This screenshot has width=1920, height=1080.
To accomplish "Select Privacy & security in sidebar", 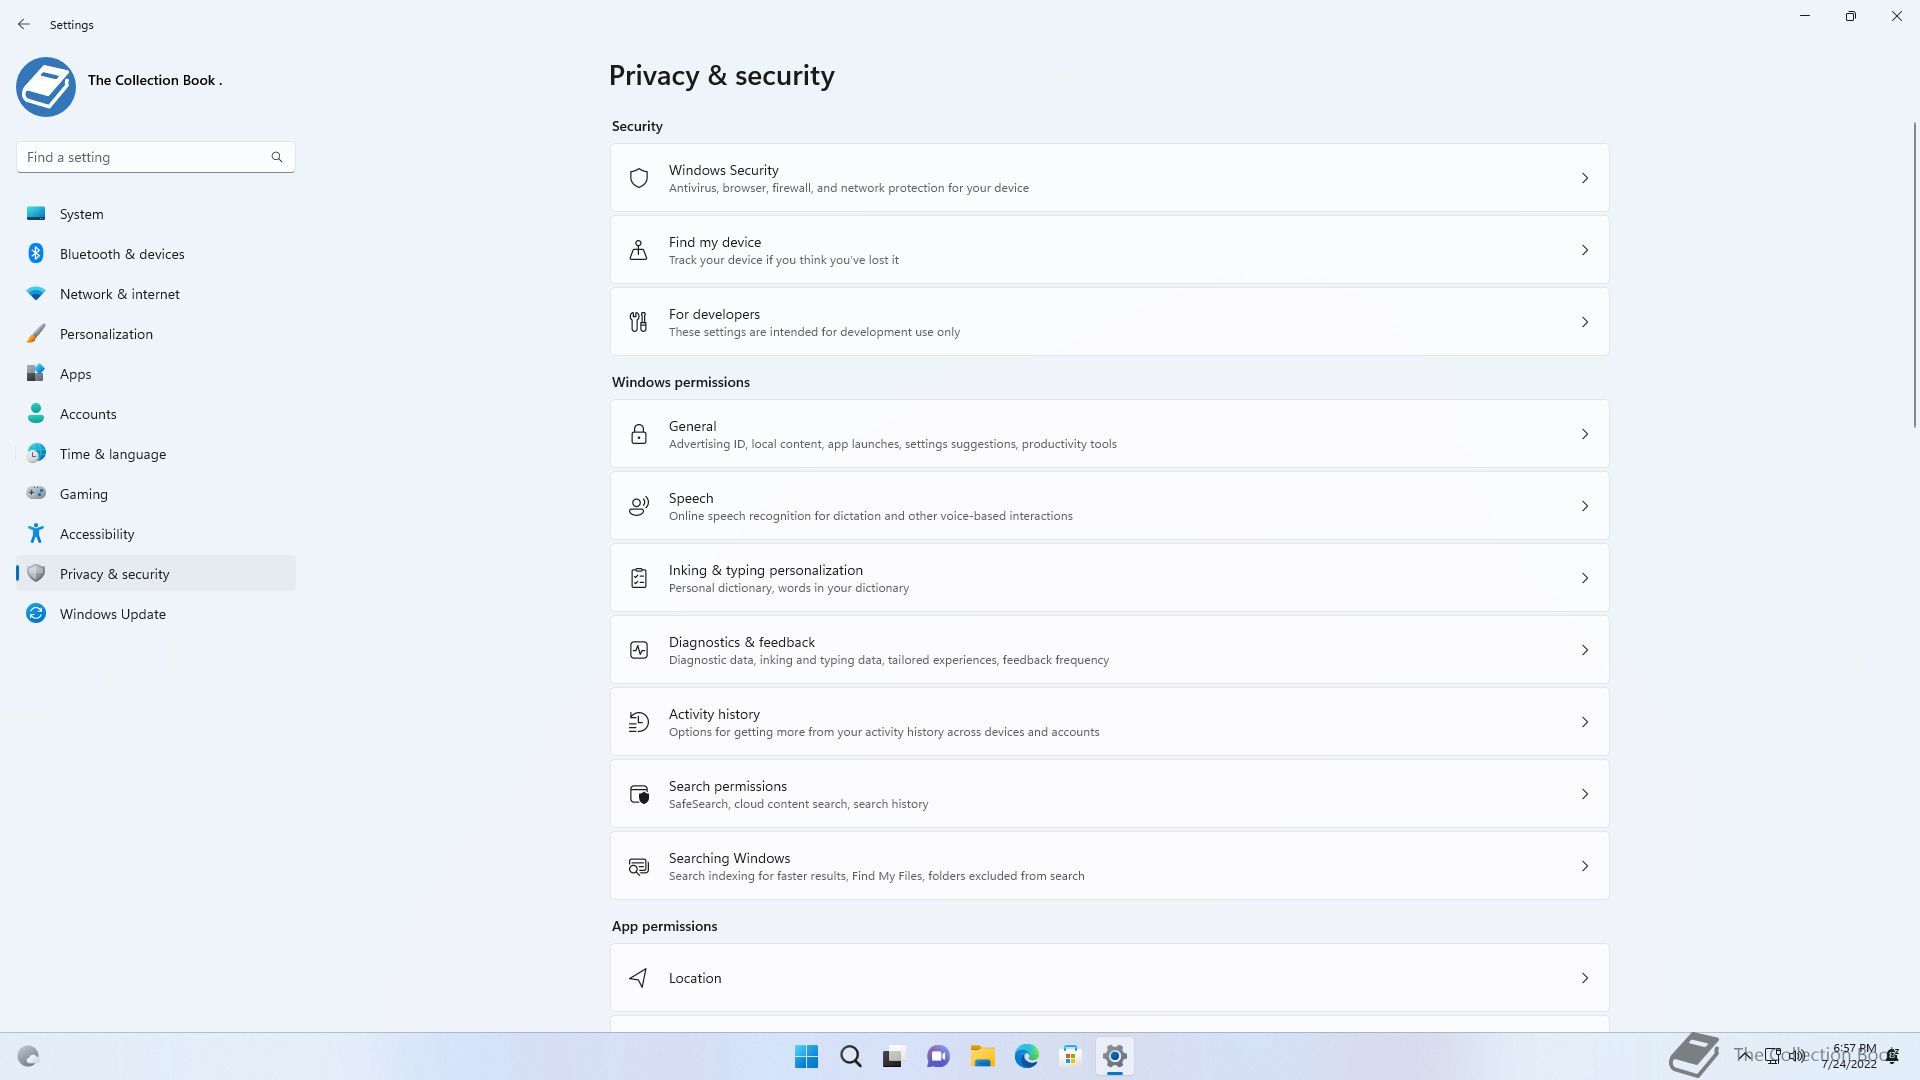I will [x=156, y=574].
